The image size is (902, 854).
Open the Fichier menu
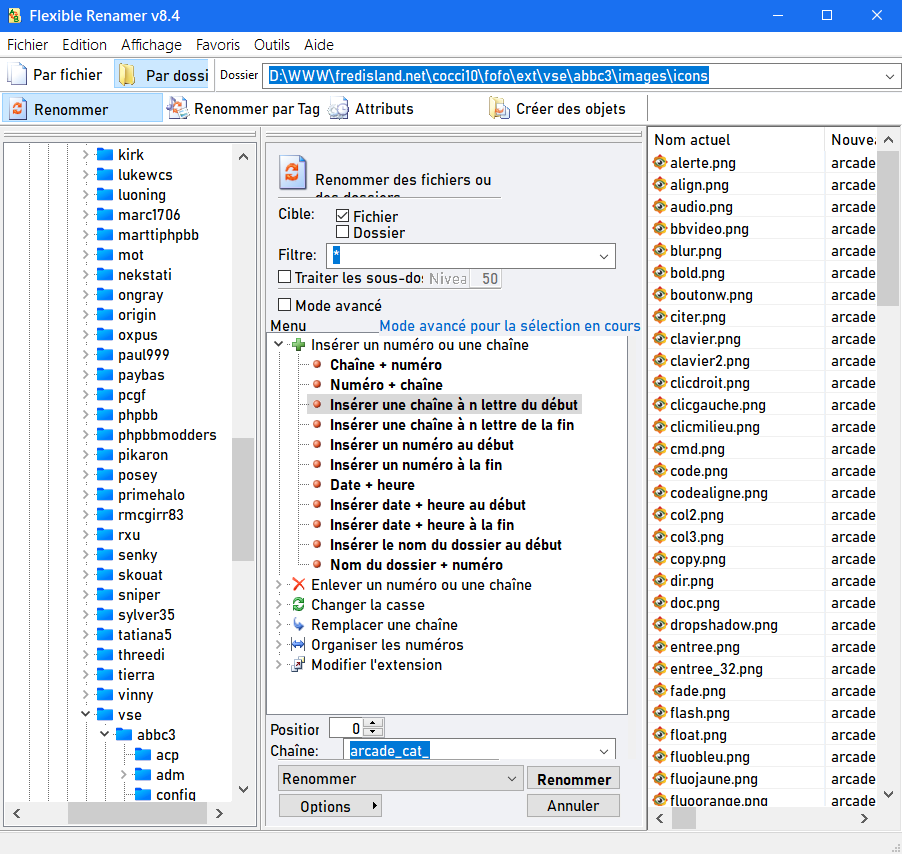pyautogui.click(x=28, y=45)
